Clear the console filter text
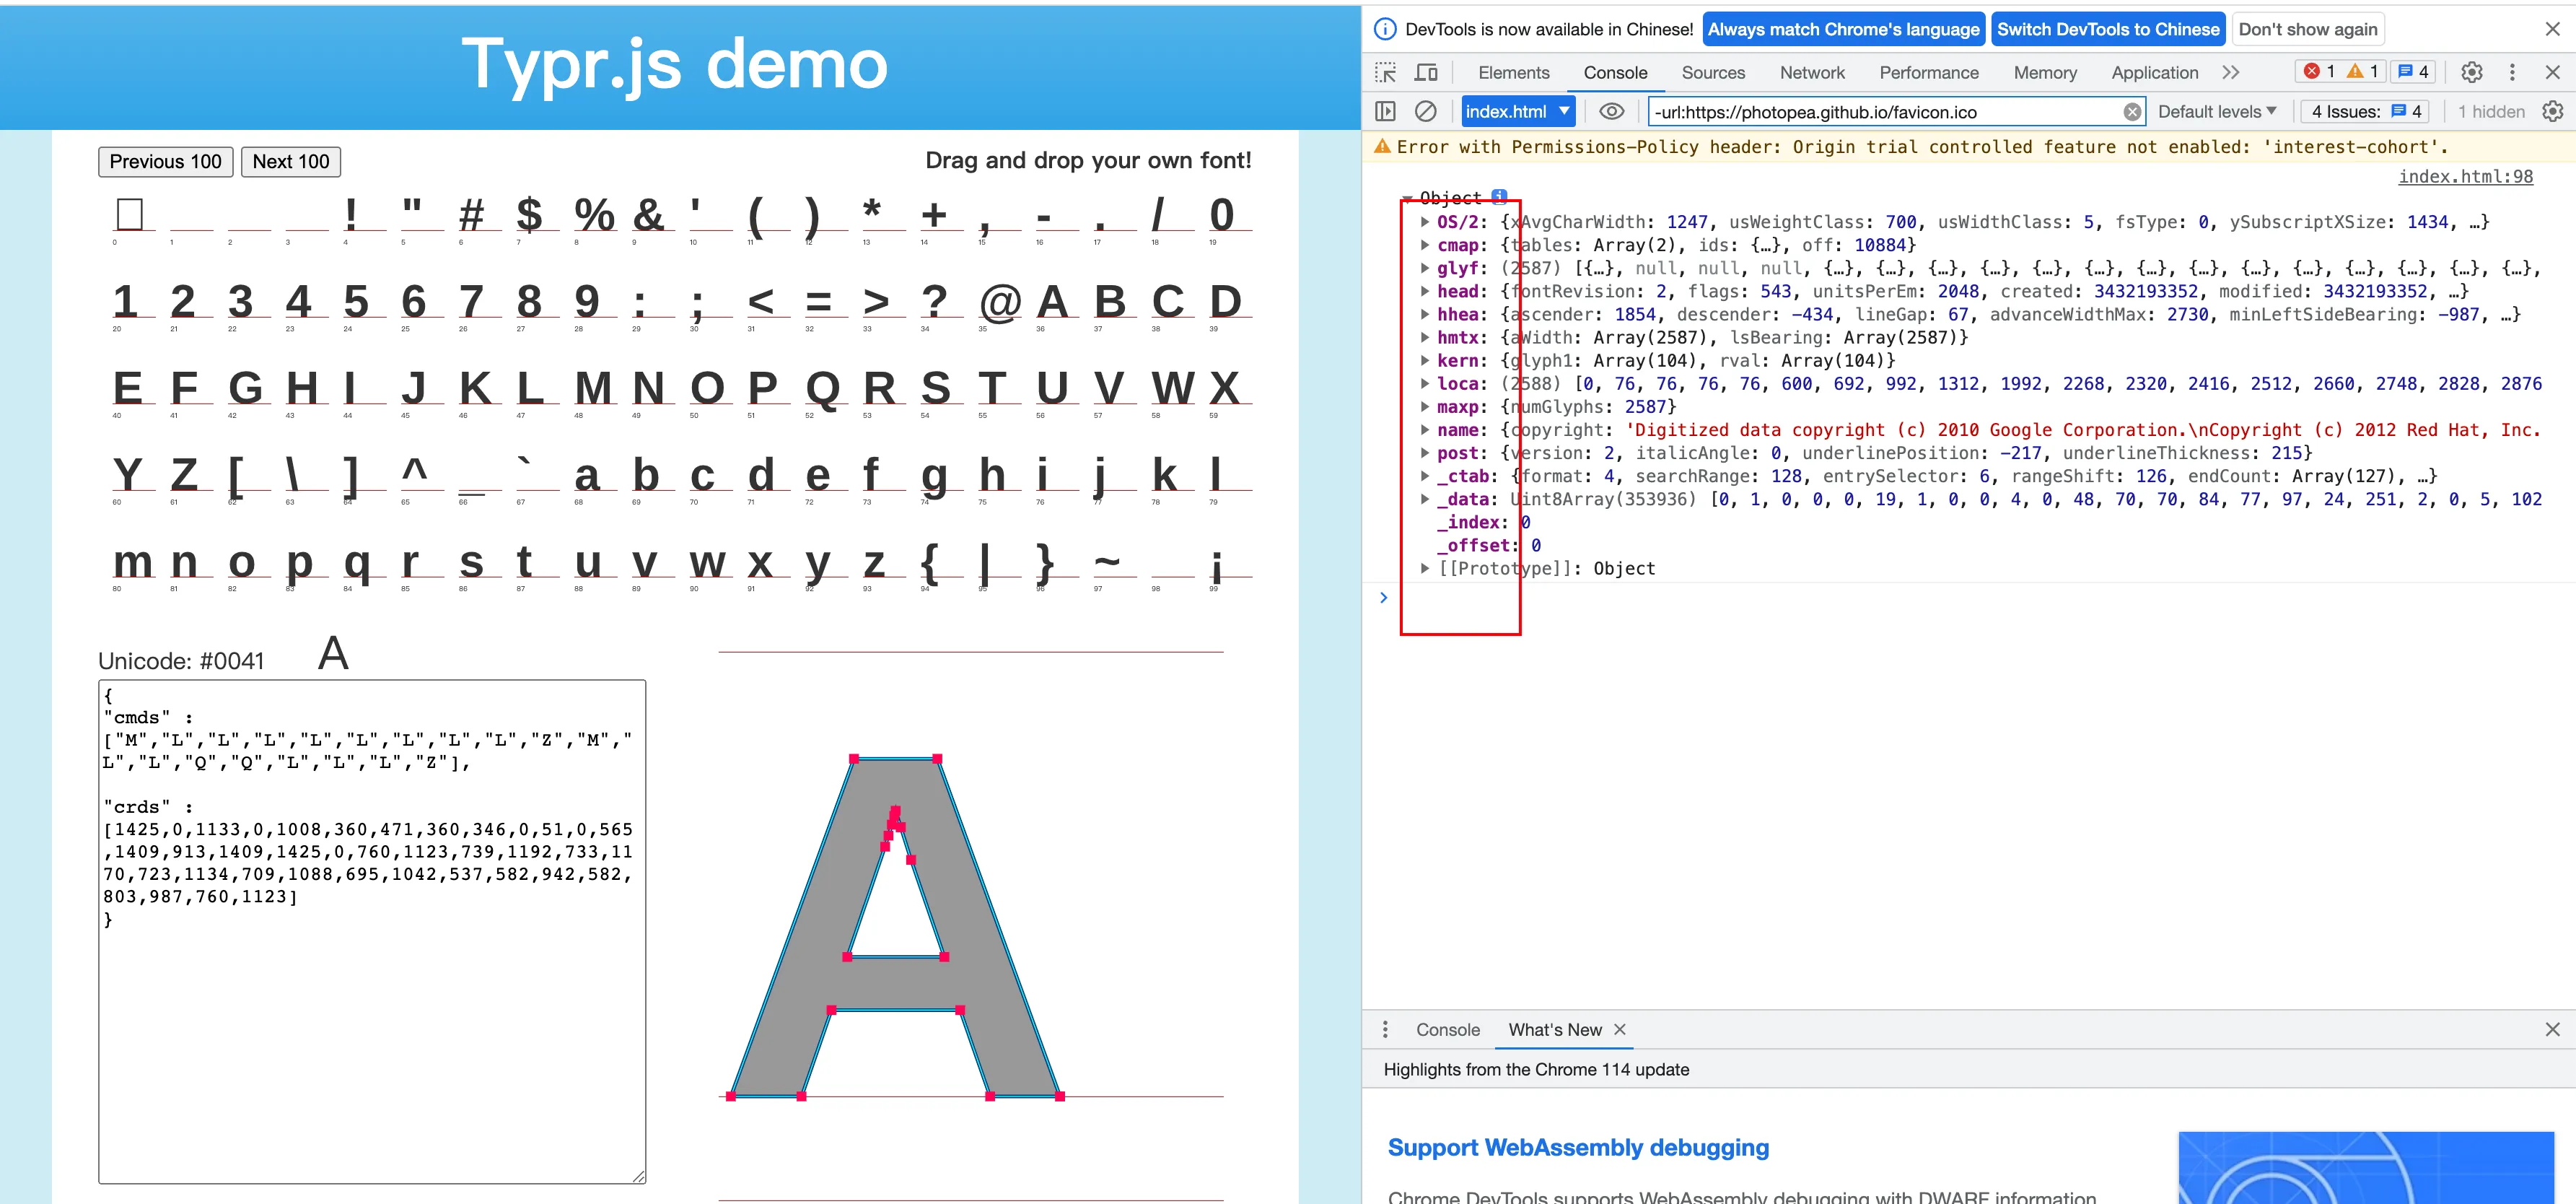 click(2132, 112)
